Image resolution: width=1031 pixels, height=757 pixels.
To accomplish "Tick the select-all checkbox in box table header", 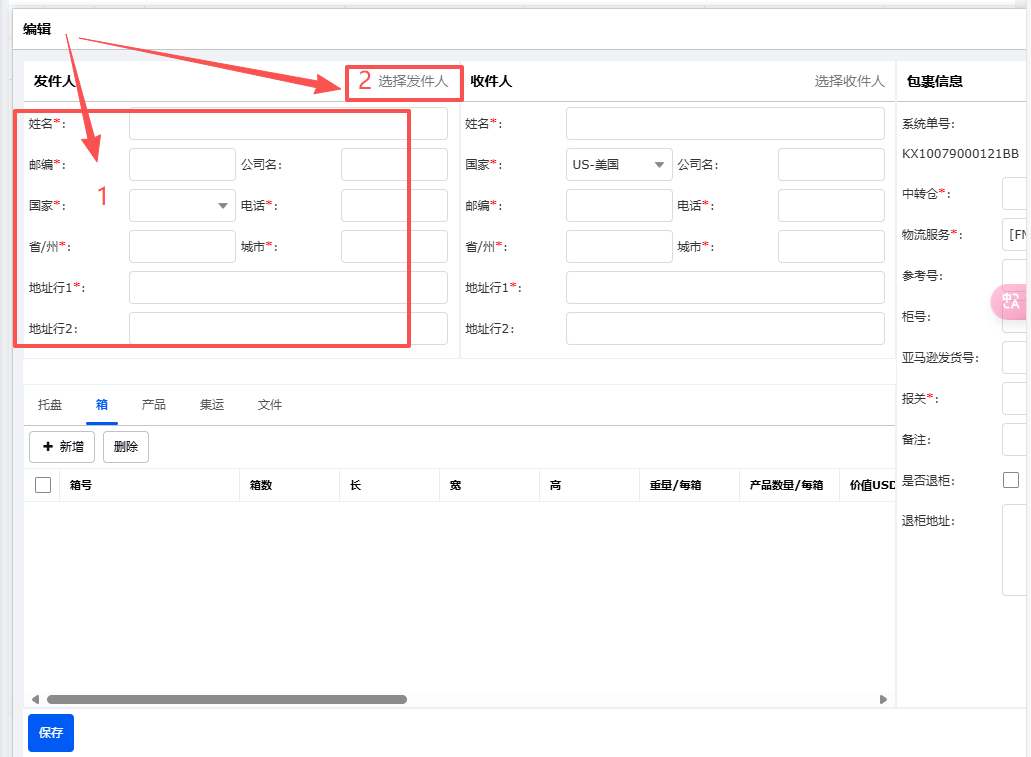I will 43,485.
